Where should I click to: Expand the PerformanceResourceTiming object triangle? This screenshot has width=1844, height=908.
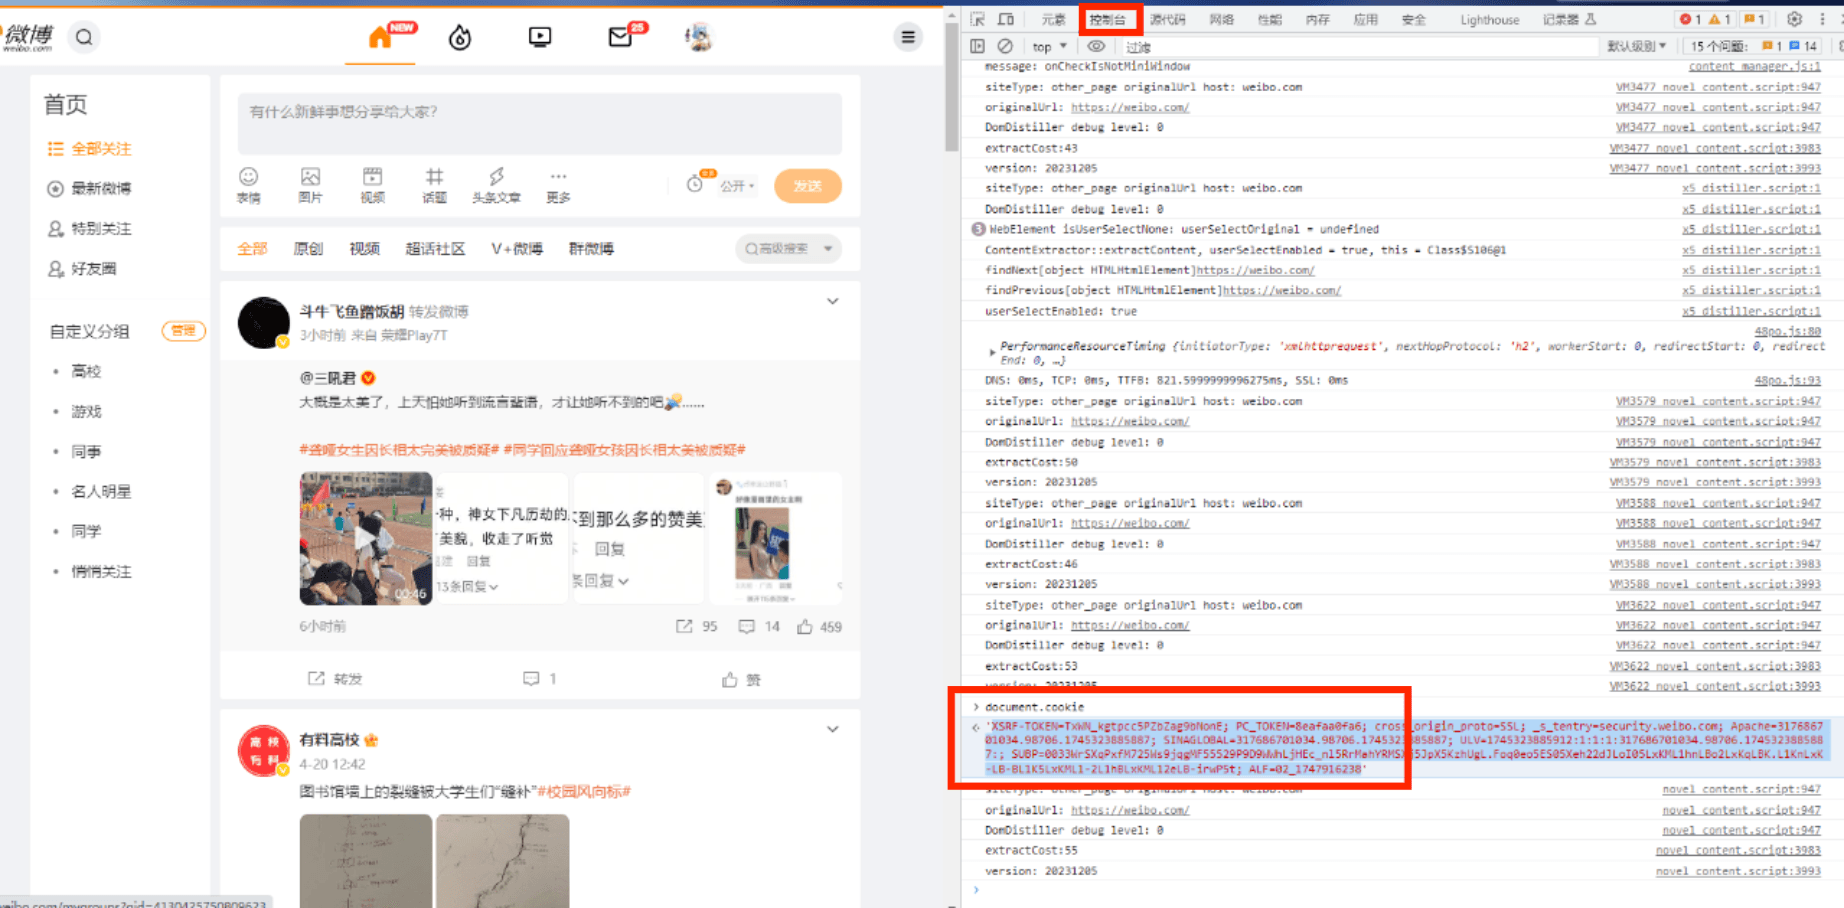[x=991, y=352]
